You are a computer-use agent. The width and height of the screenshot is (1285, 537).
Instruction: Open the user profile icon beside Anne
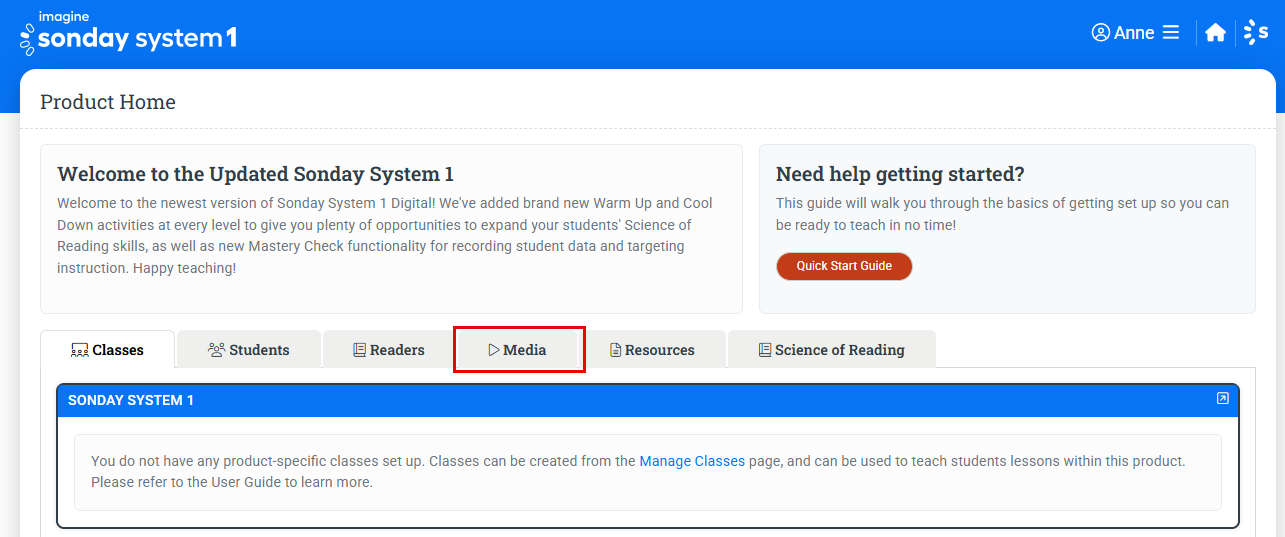(1100, 33)
